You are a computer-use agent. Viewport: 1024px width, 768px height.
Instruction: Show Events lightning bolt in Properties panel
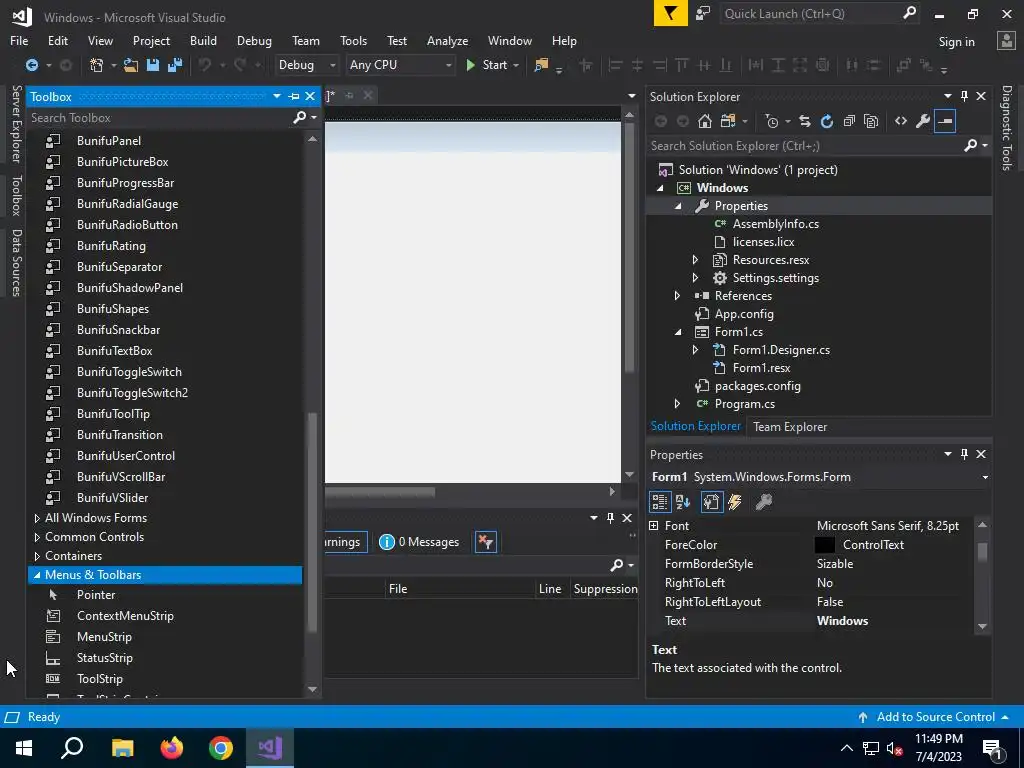coord(735,502)
